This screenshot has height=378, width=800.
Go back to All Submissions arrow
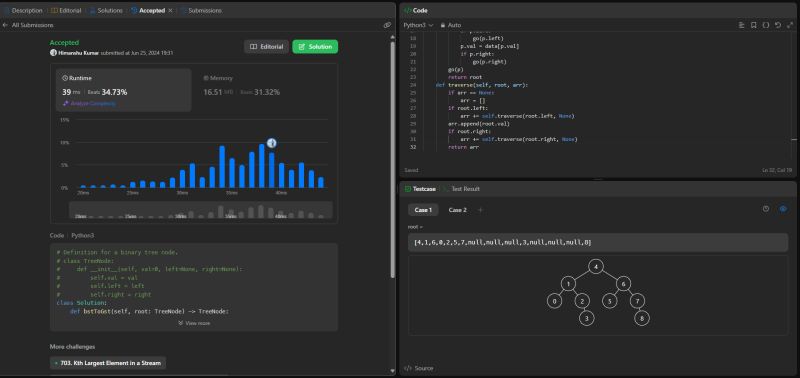point(6,25)
